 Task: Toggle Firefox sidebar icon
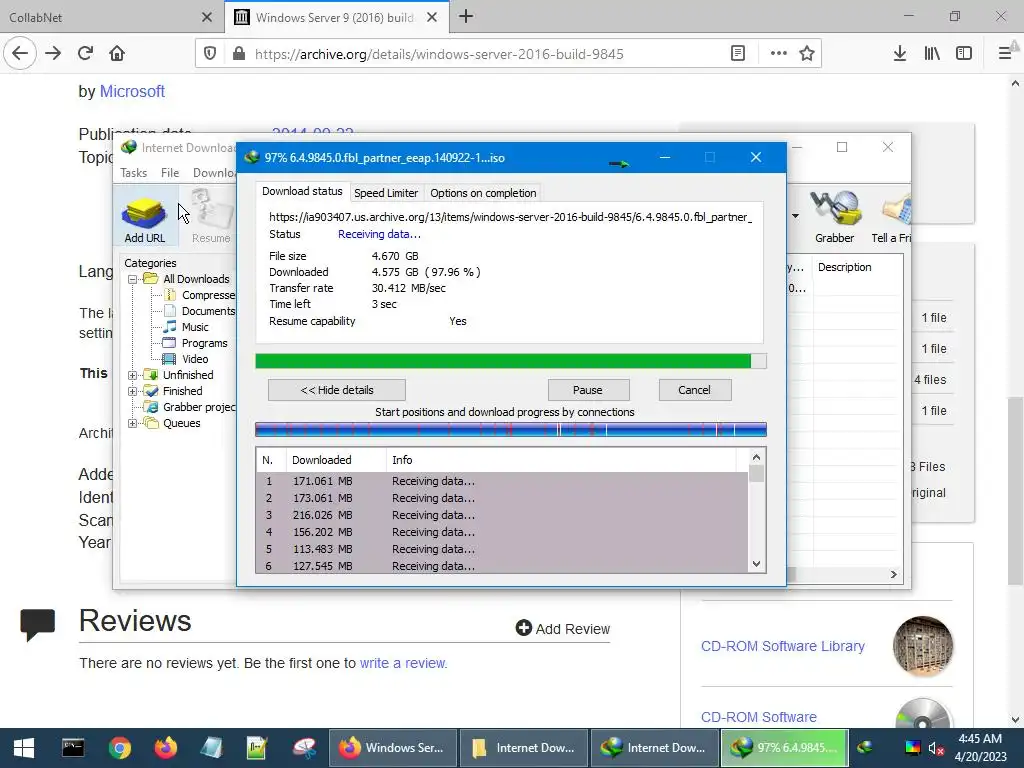click(964, 54)
